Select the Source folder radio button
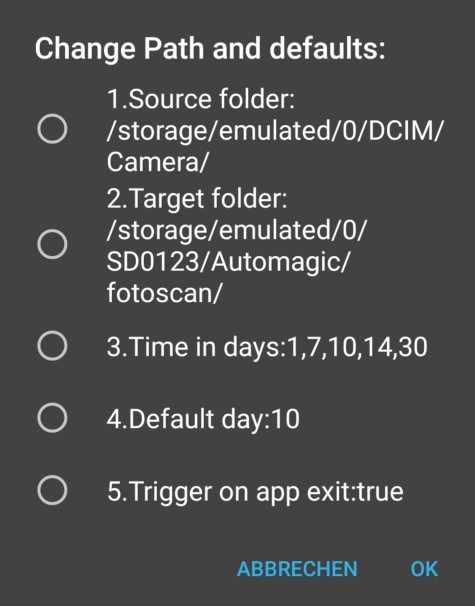 click(x=52, y=129)
